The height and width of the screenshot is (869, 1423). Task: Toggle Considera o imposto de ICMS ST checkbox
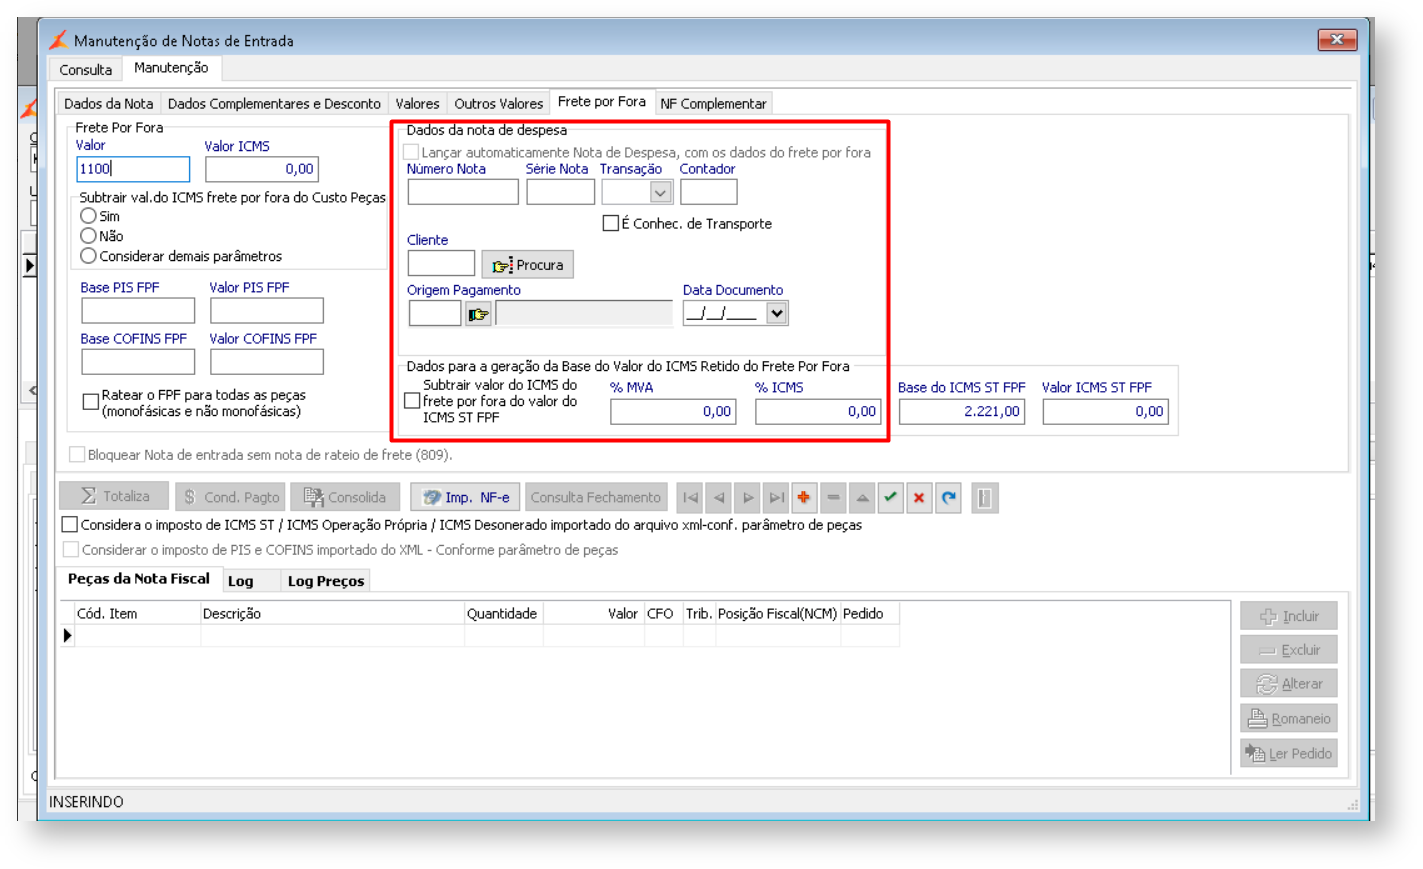click(x=70, y=524)
